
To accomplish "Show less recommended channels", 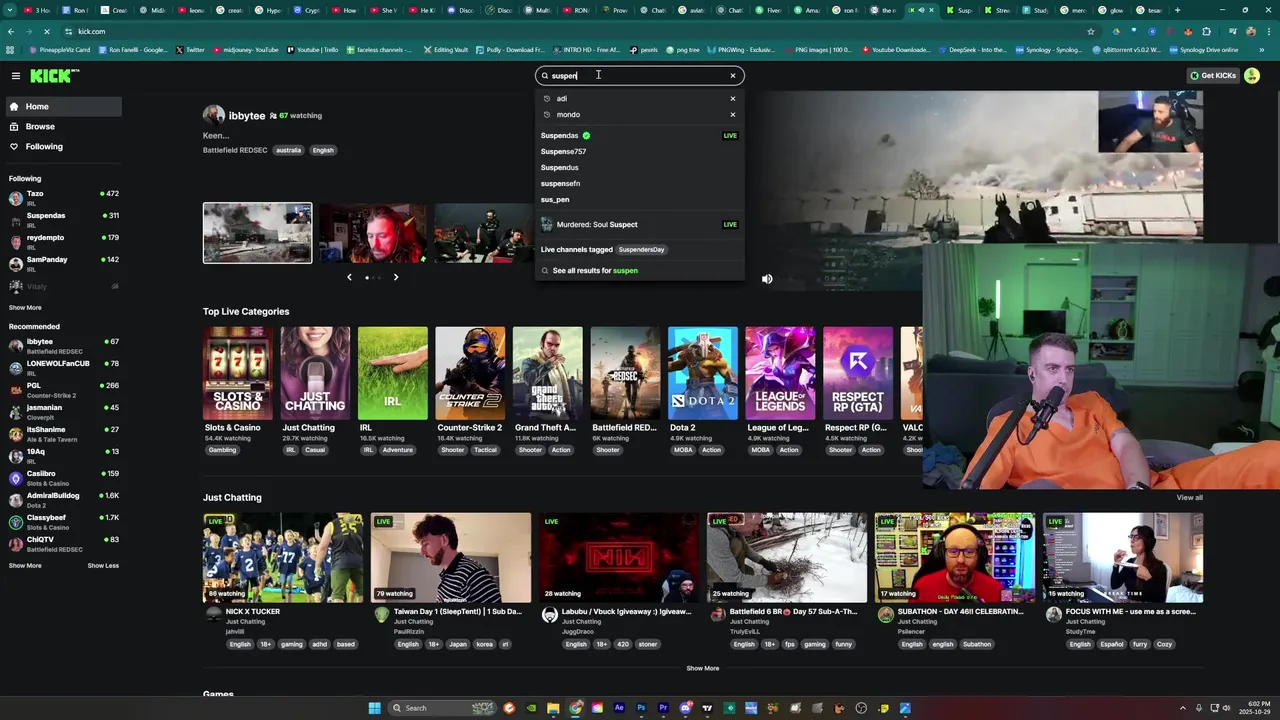I will 103,565.
